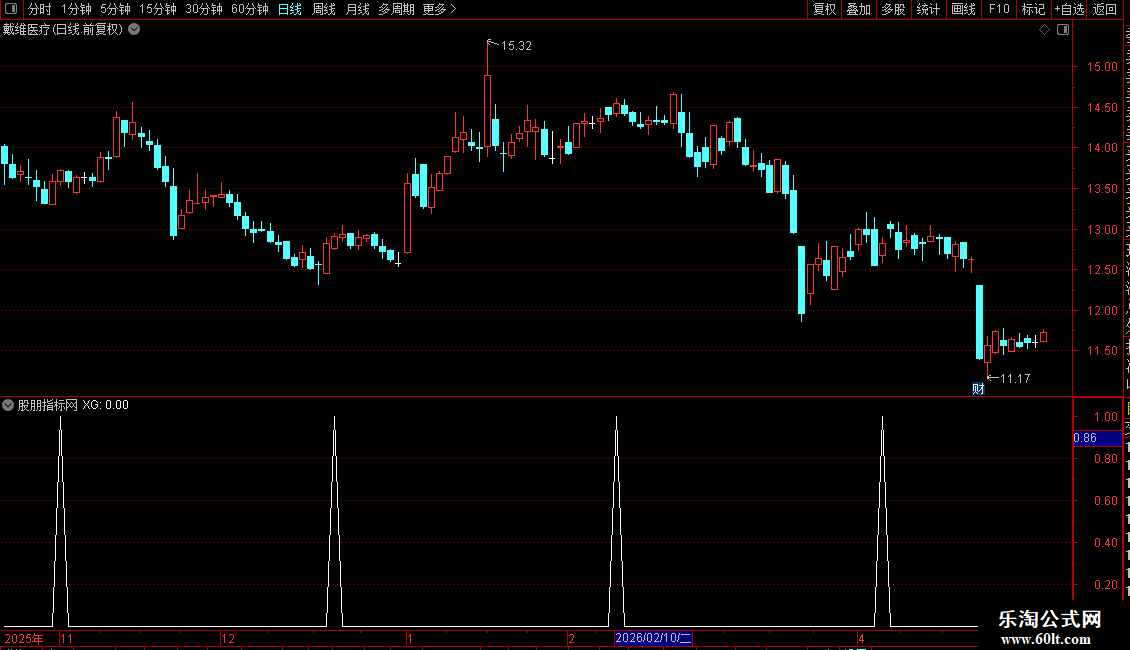Image resolution: width=1130 pixels, height=650 pixels.
Task: Expand the 更多 periods menu
Action: (439, 9)
